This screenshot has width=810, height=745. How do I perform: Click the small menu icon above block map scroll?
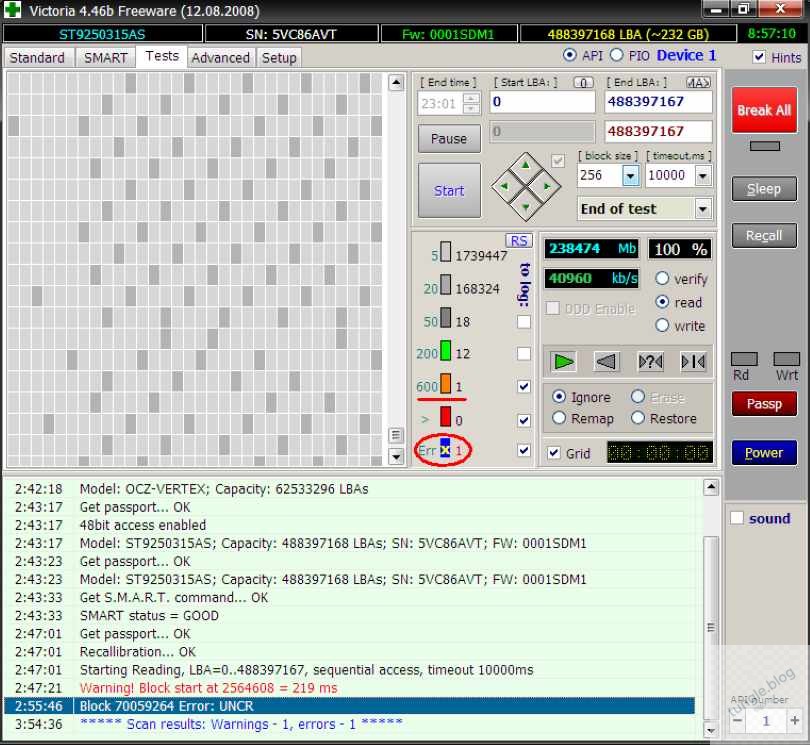click(x=396, y=435)
